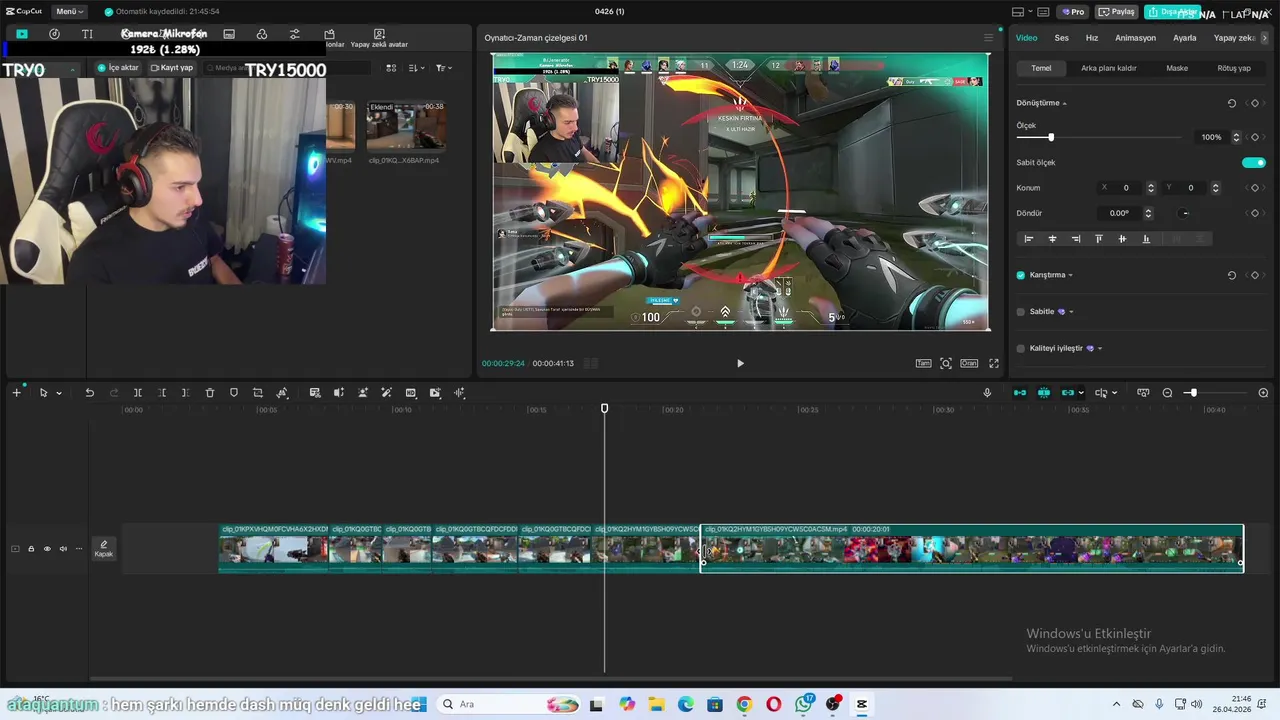The image size is (1280, 720).
Task: Toggle the Sabit ölçek uniform scale switch
Action: (1253, 162)
